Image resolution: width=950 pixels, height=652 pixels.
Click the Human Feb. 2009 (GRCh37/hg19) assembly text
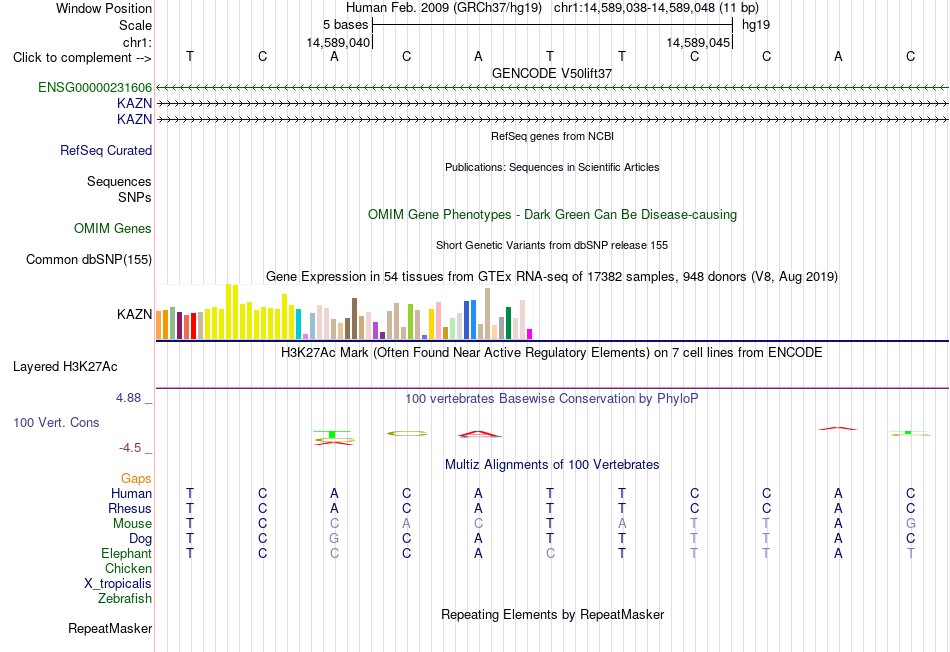pyautogui.click(x=443, y=8)
